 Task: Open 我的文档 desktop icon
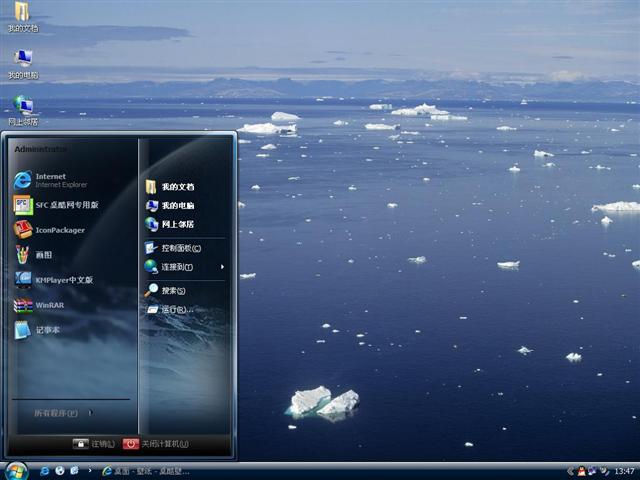(x=23, y=16)
